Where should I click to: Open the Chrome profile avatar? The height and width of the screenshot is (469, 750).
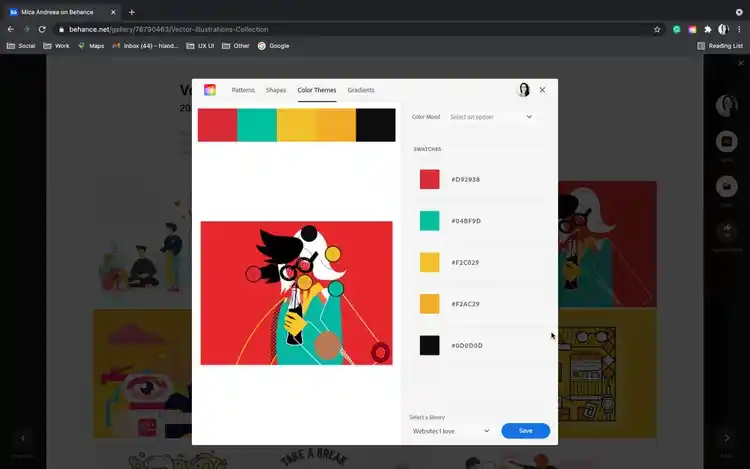[x=723, y=29]
